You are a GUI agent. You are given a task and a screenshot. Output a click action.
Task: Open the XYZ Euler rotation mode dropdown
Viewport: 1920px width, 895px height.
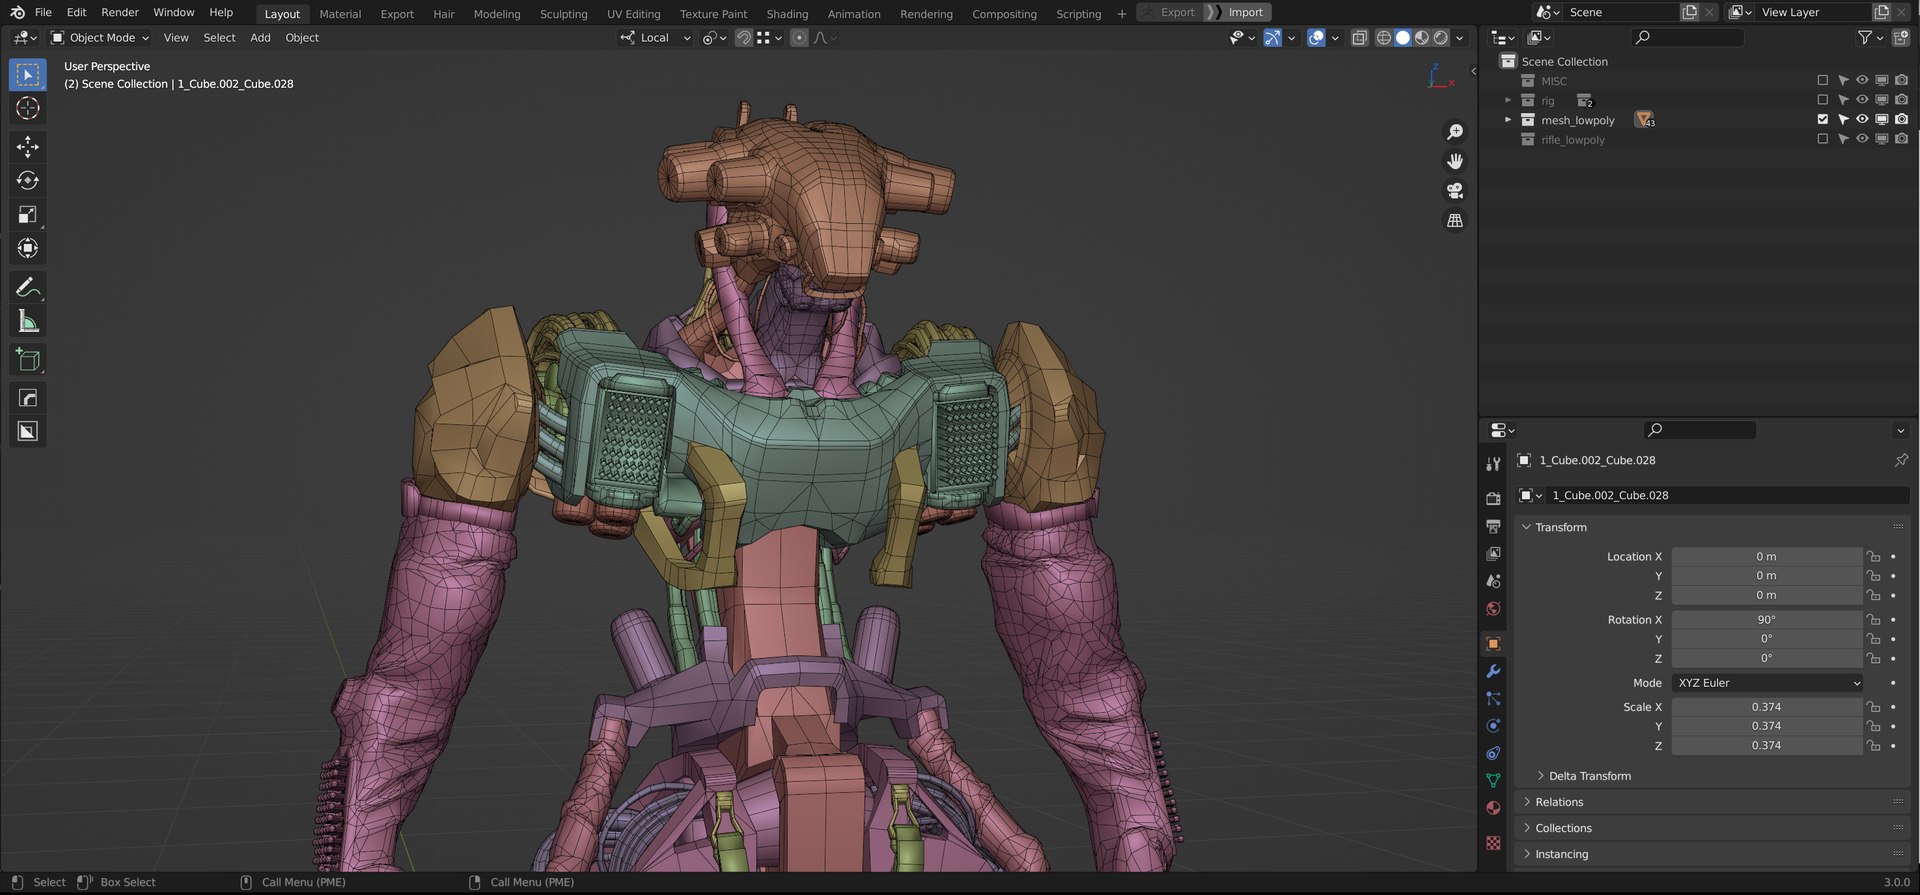[x=1767, y=683]
